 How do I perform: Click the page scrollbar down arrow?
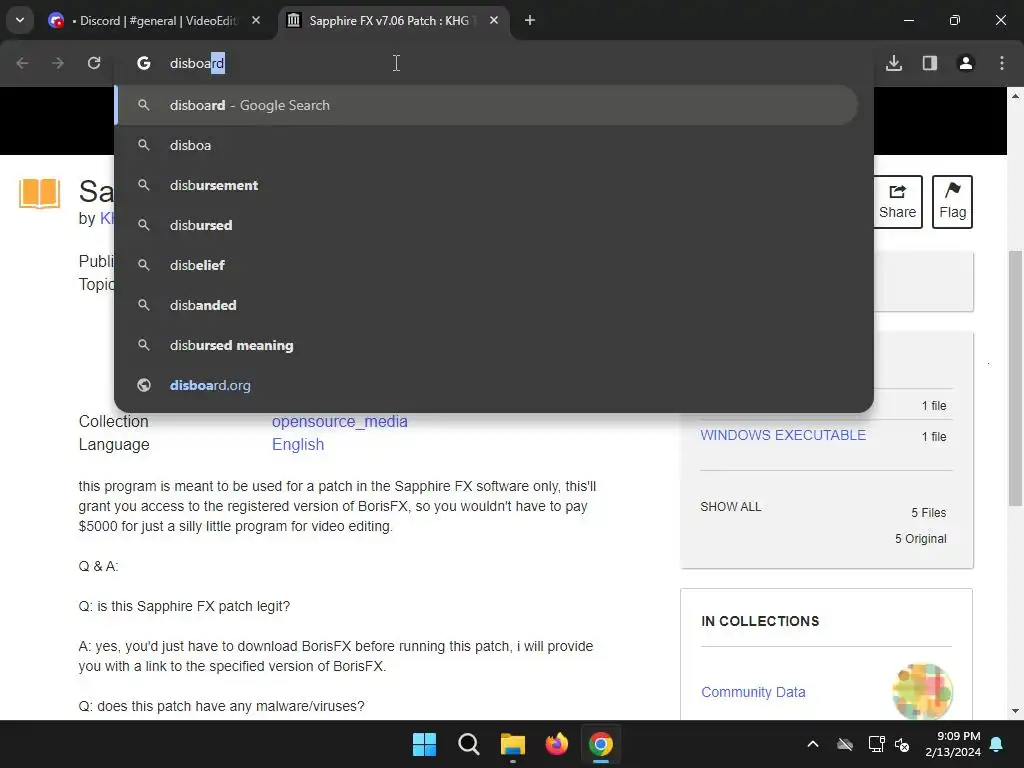(1016, 711)
